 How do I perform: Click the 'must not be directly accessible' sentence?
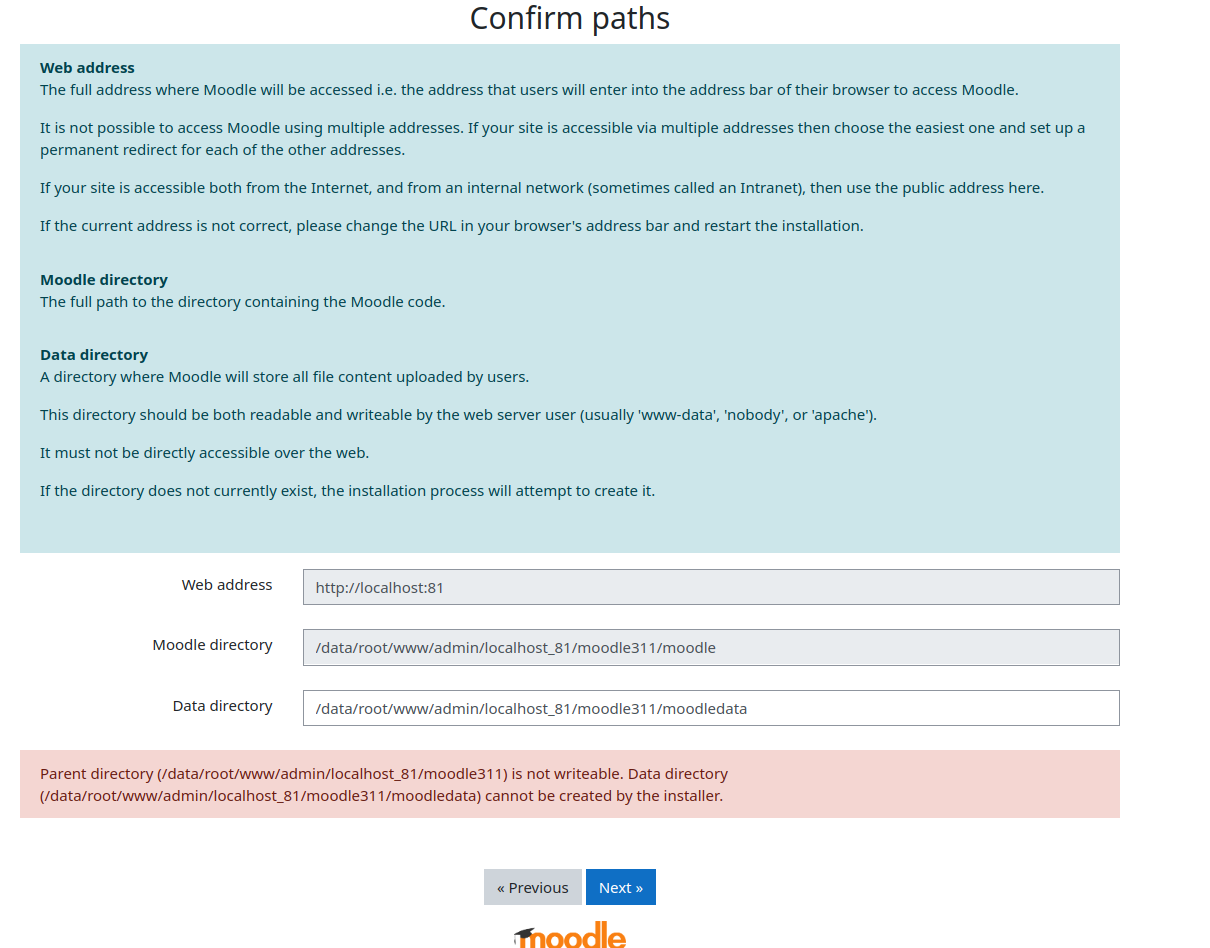(204, 453)
